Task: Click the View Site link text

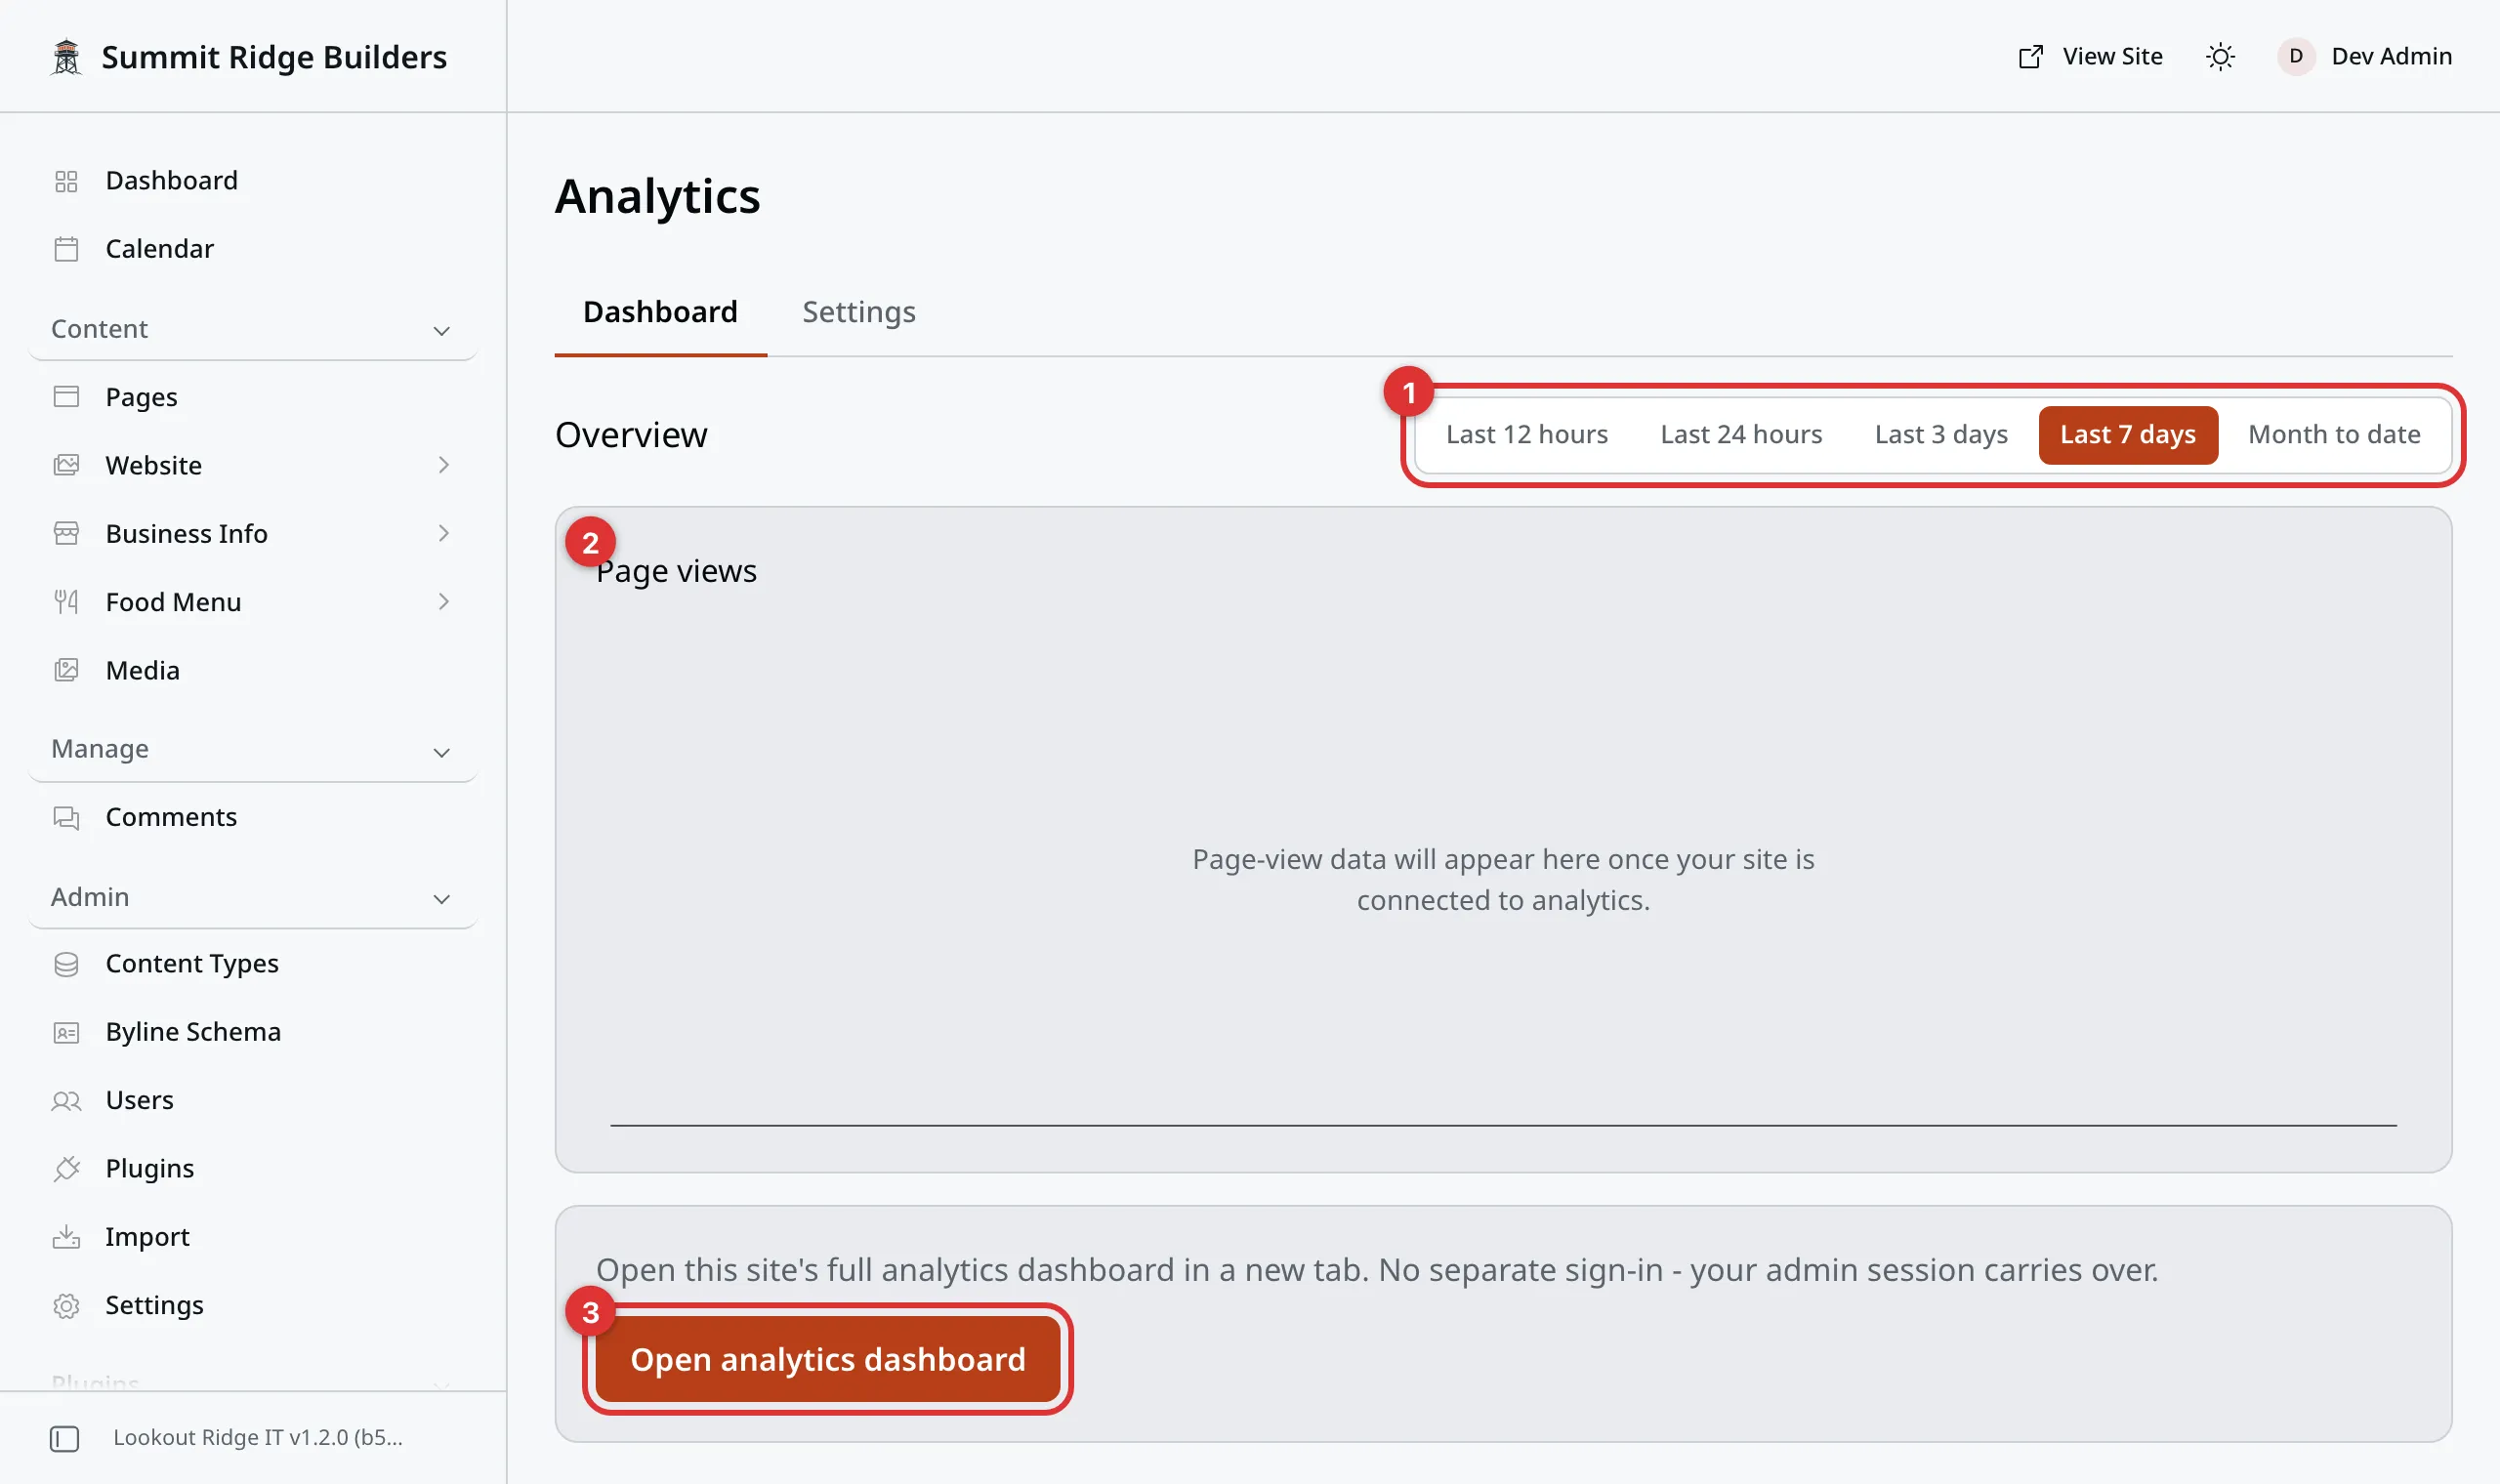Action: click(2112, 57)
